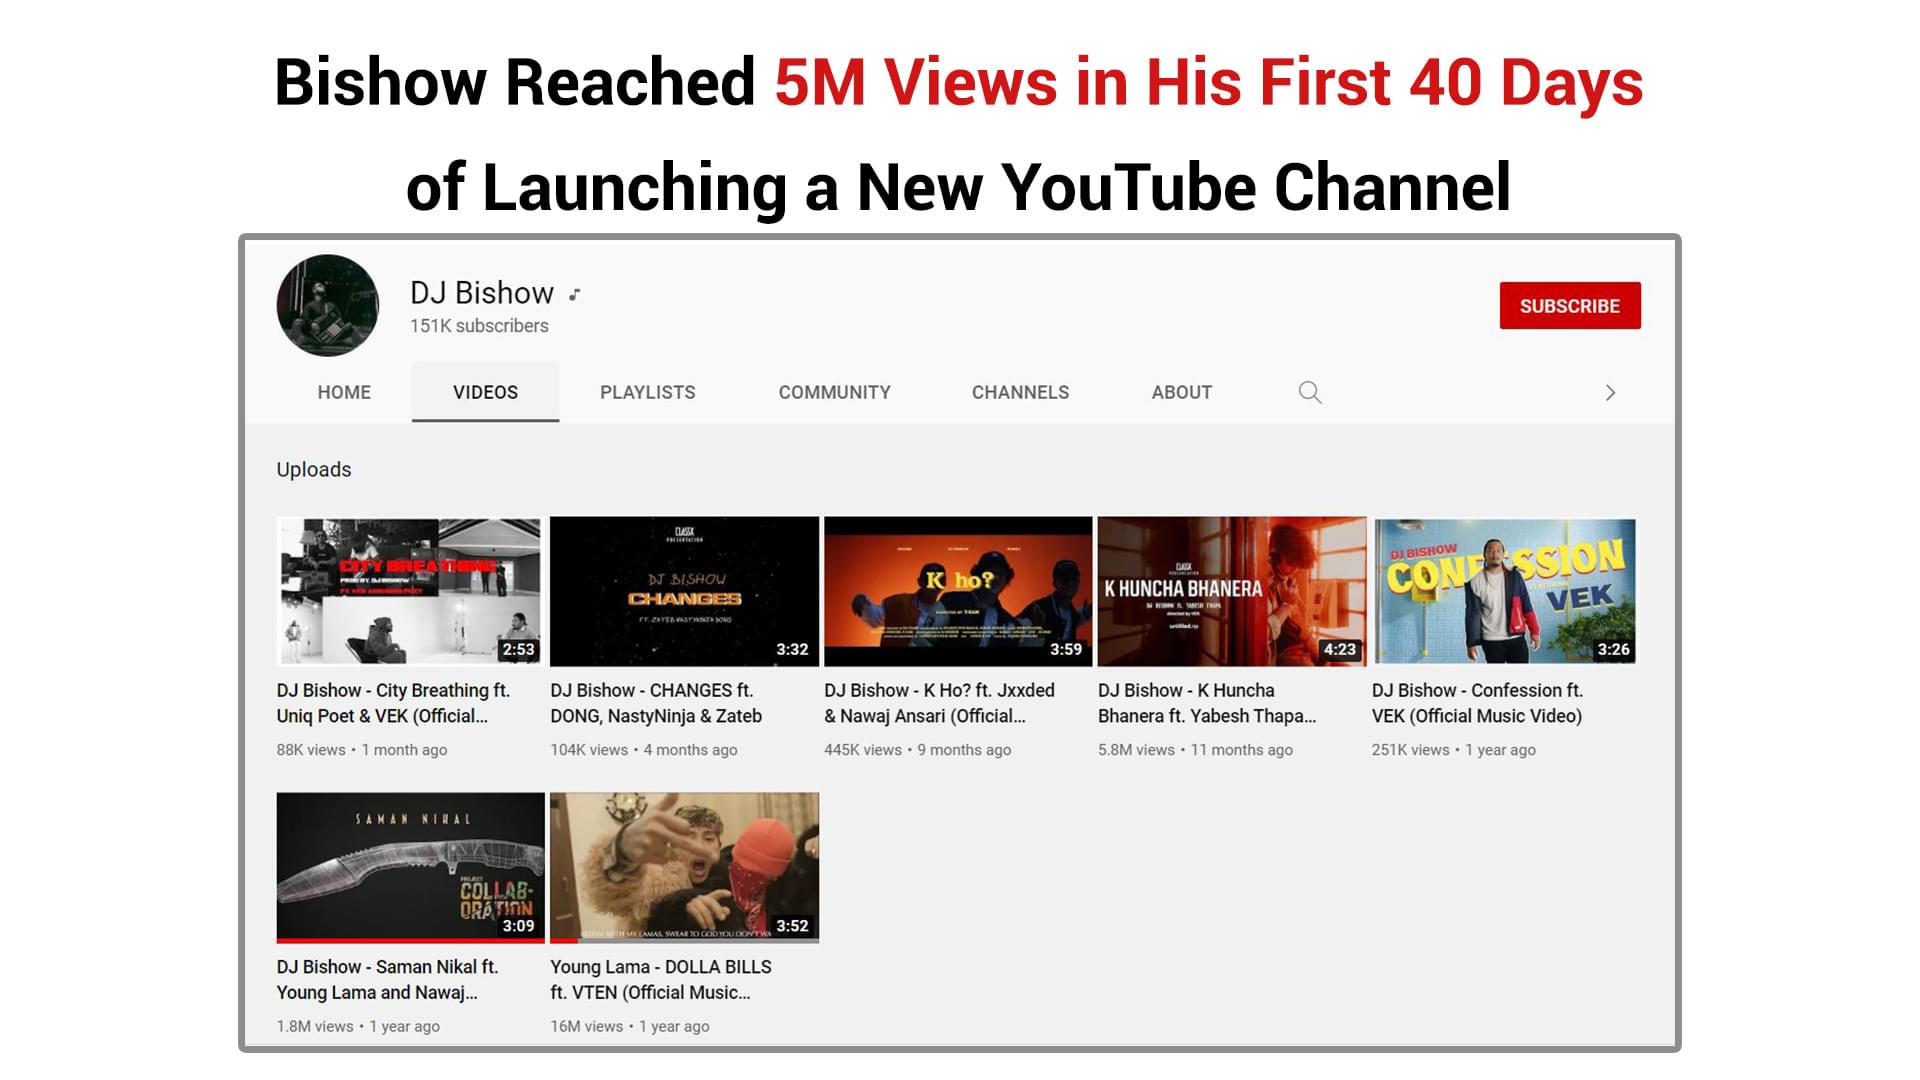Screen dimensions: 1920x1080
Task: Click the DOLLA BILLS watch-progress bar
Action: 685,941
